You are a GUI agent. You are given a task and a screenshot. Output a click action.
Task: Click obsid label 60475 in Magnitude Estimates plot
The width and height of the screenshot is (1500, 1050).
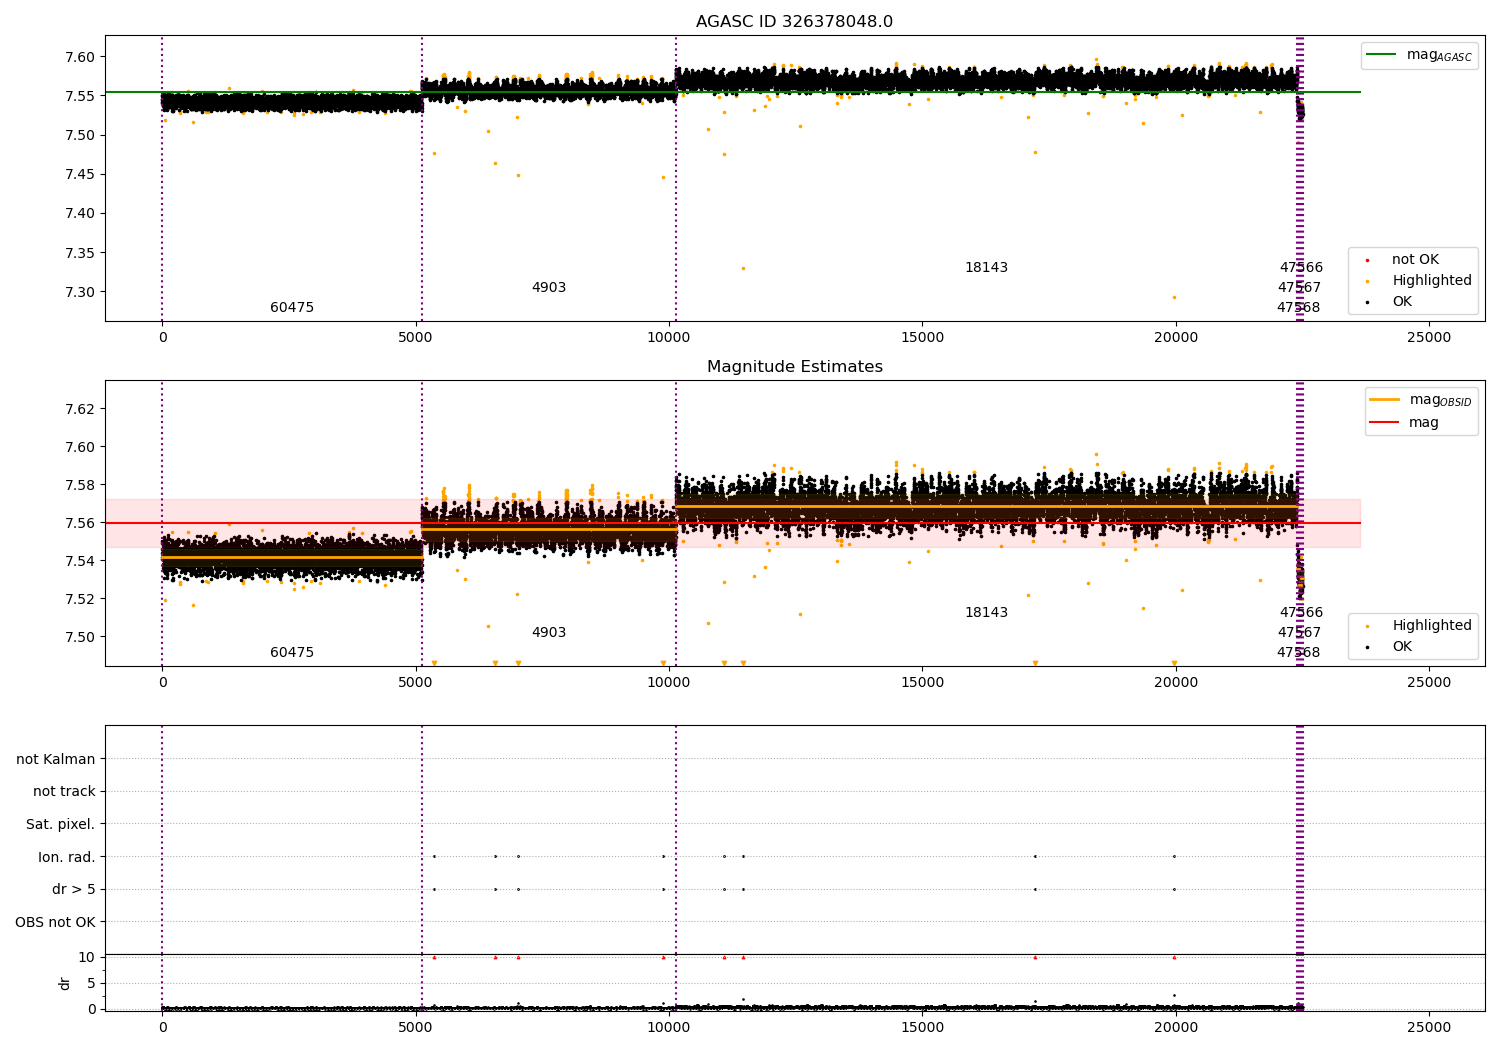tap(292, 653)
